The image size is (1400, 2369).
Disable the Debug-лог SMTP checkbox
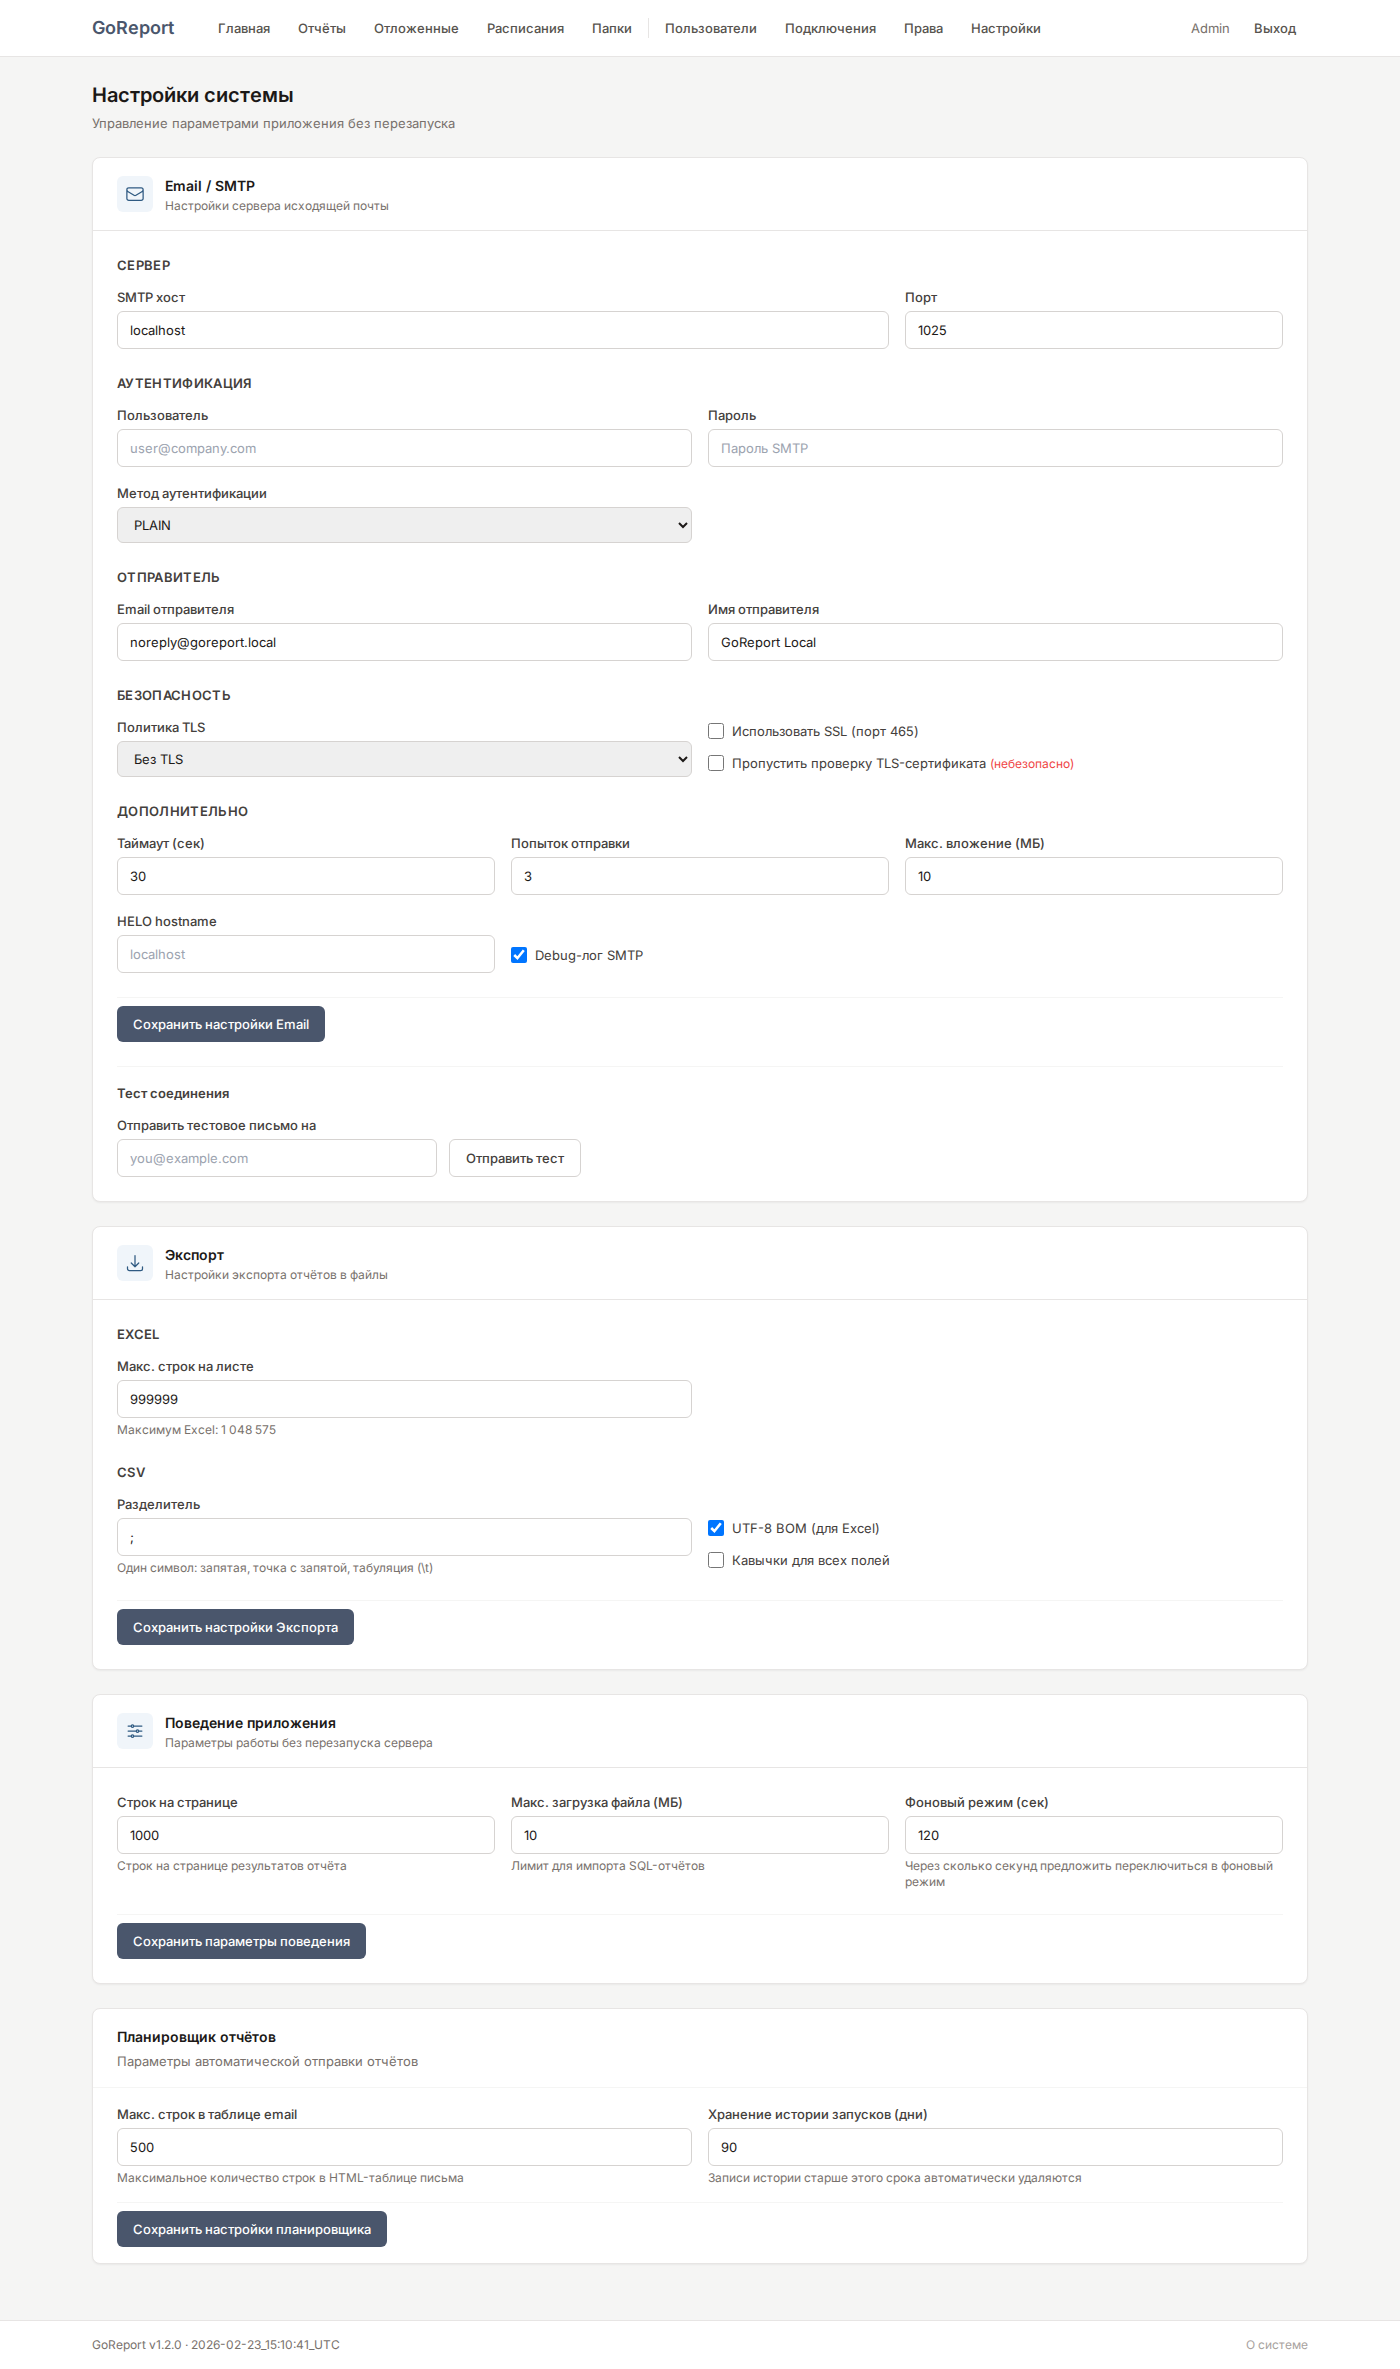(519, 955)
